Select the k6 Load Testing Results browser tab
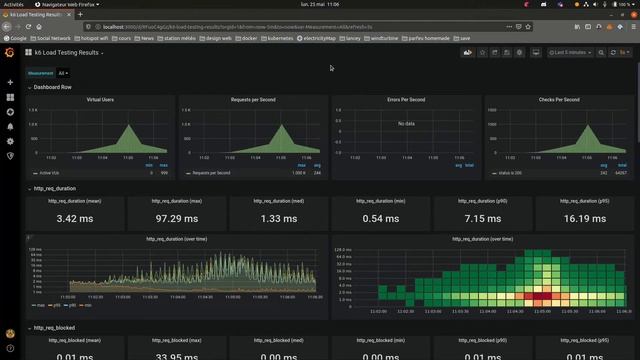 (37, 14)
